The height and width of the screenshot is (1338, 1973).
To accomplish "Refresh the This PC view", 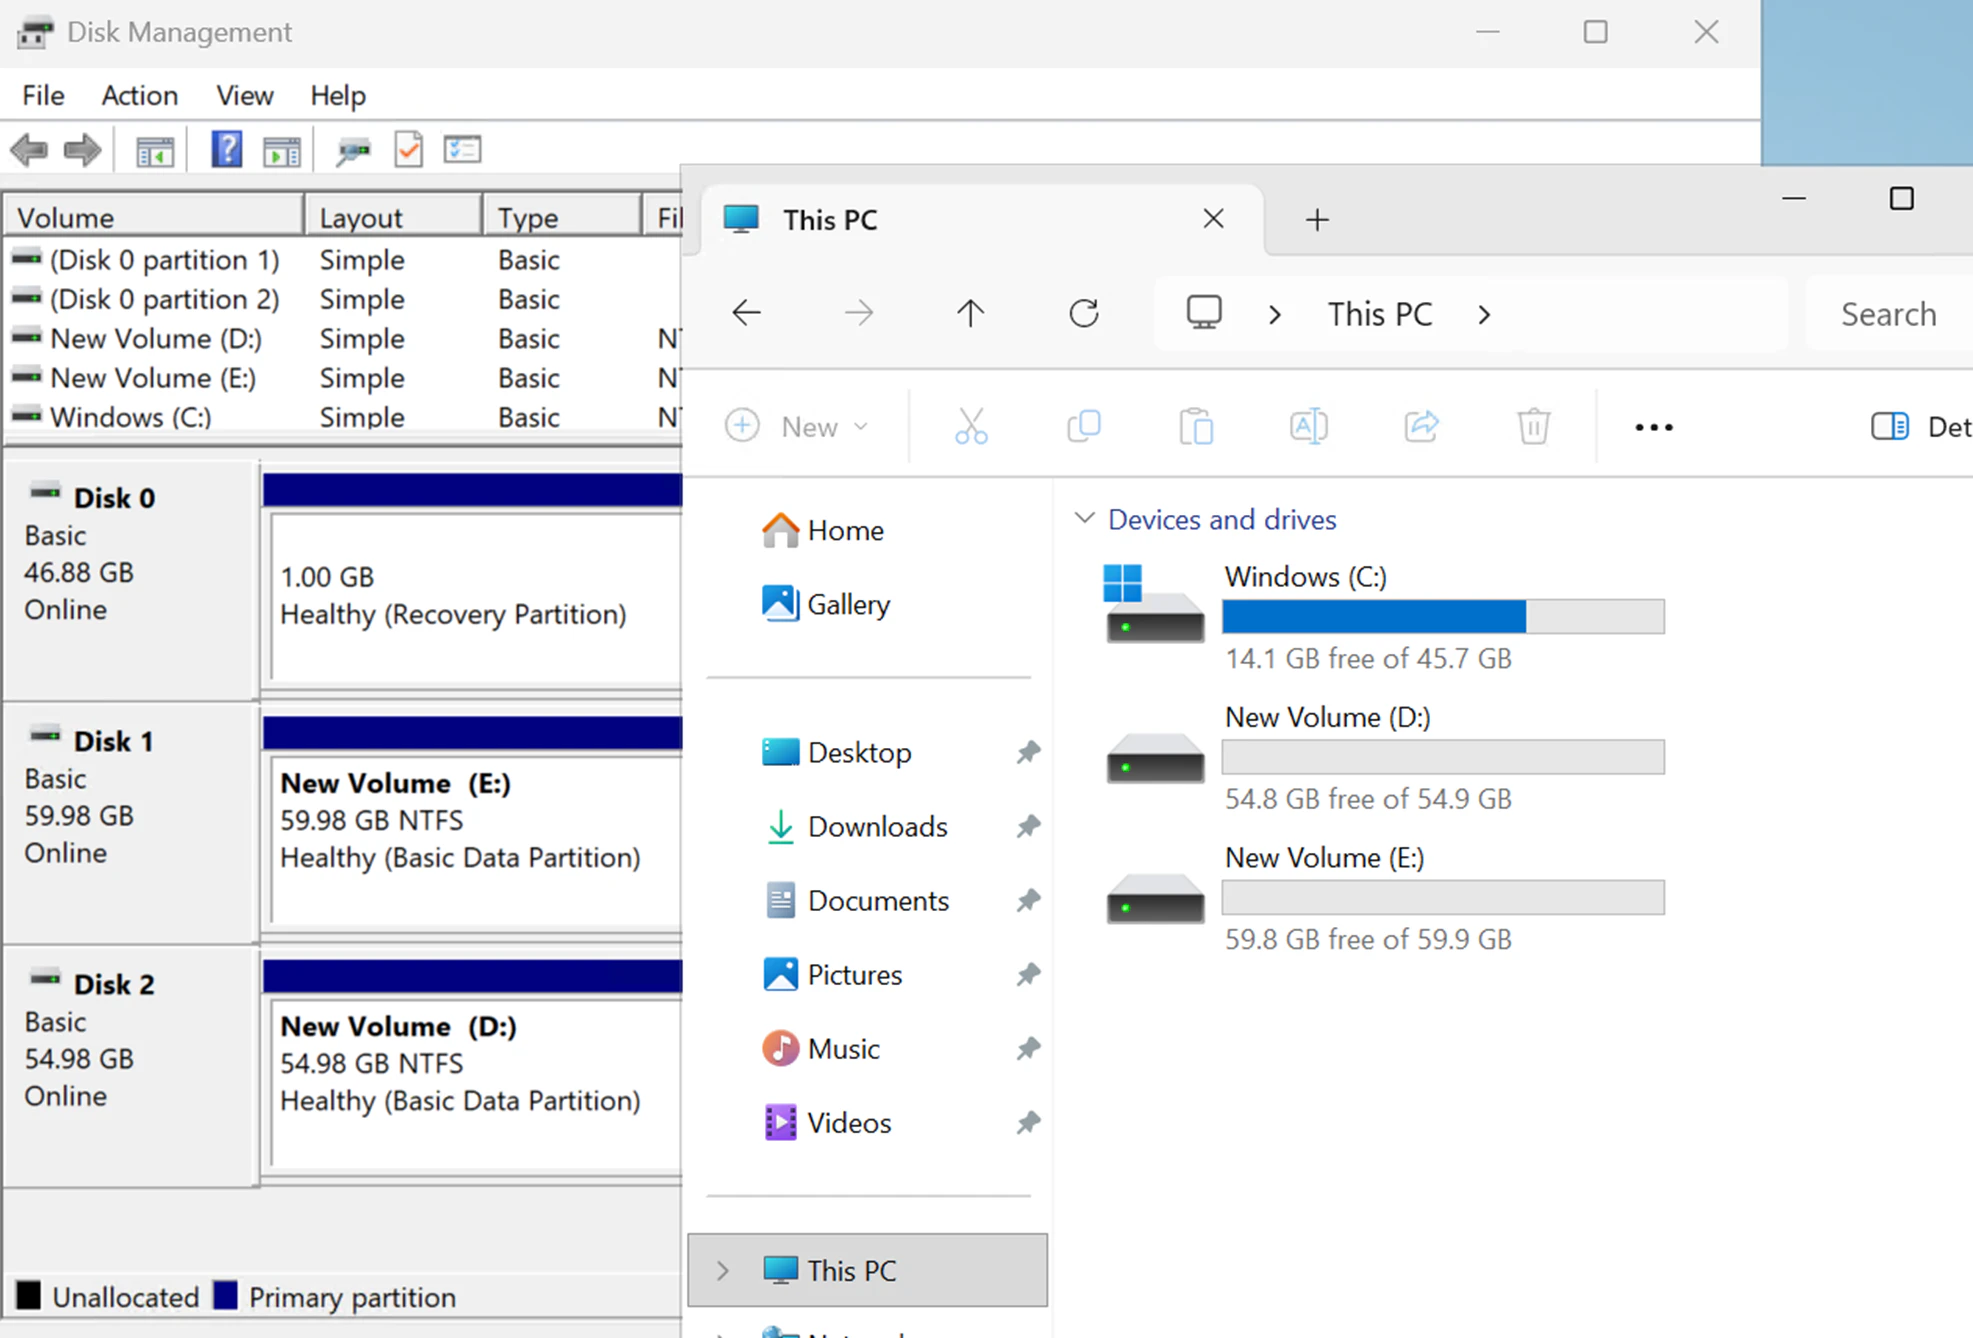I will [1083, 313].
